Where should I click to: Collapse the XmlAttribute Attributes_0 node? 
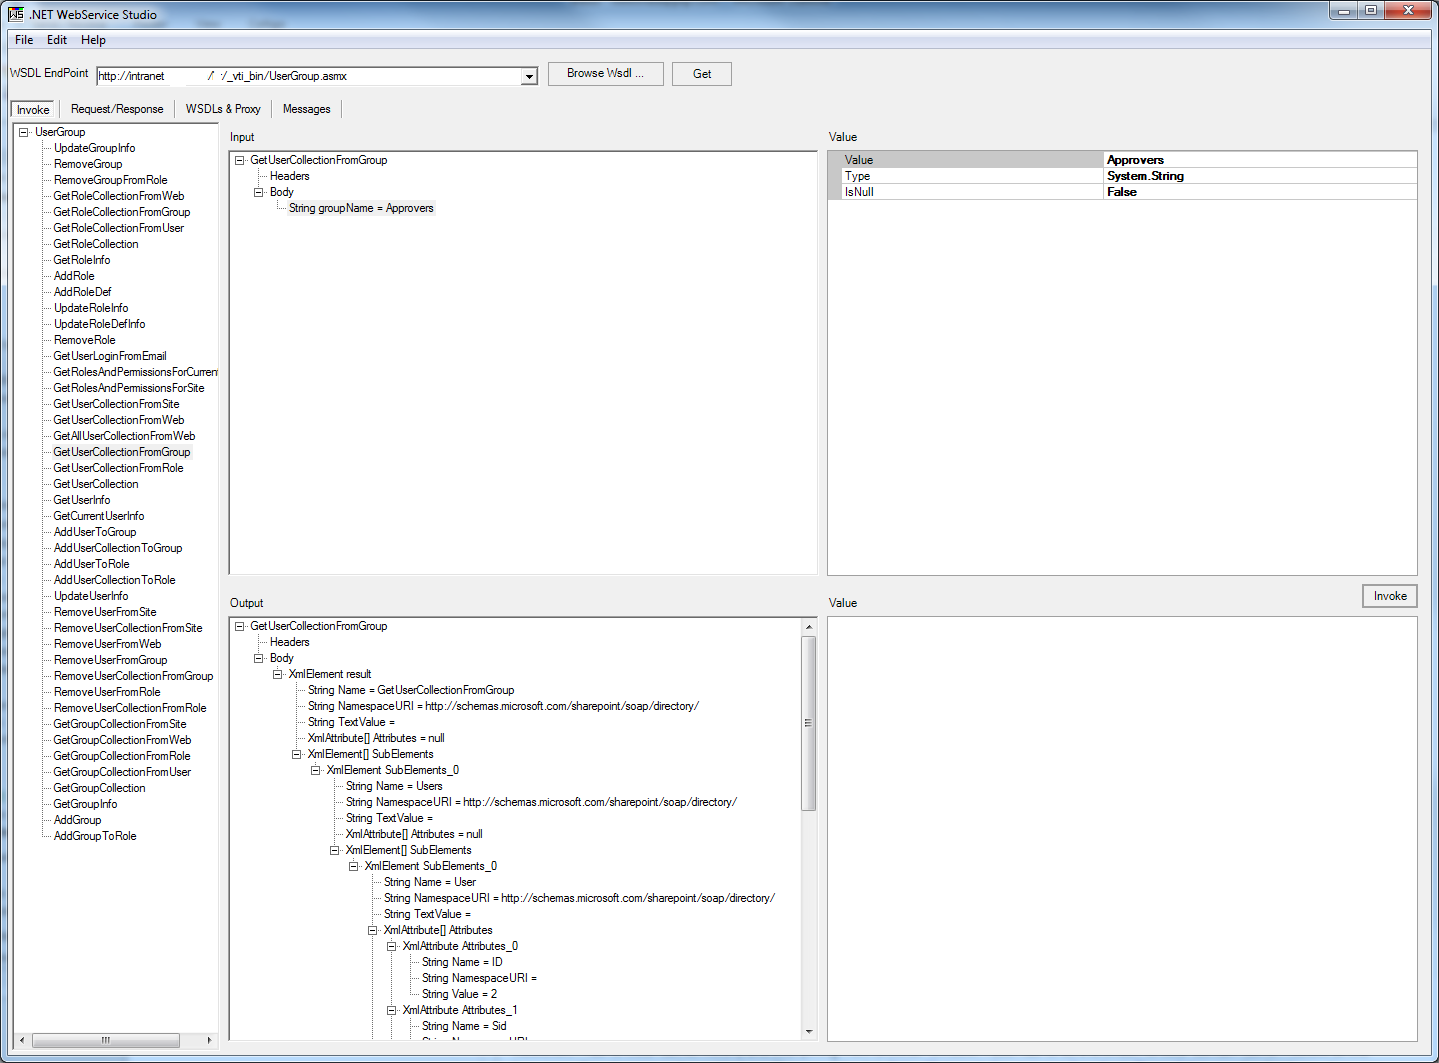[391, 946]
